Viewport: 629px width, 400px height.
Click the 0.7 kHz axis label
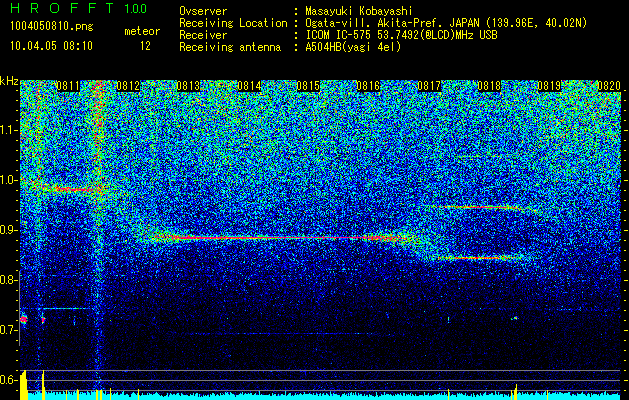click(x=9, y=330)
